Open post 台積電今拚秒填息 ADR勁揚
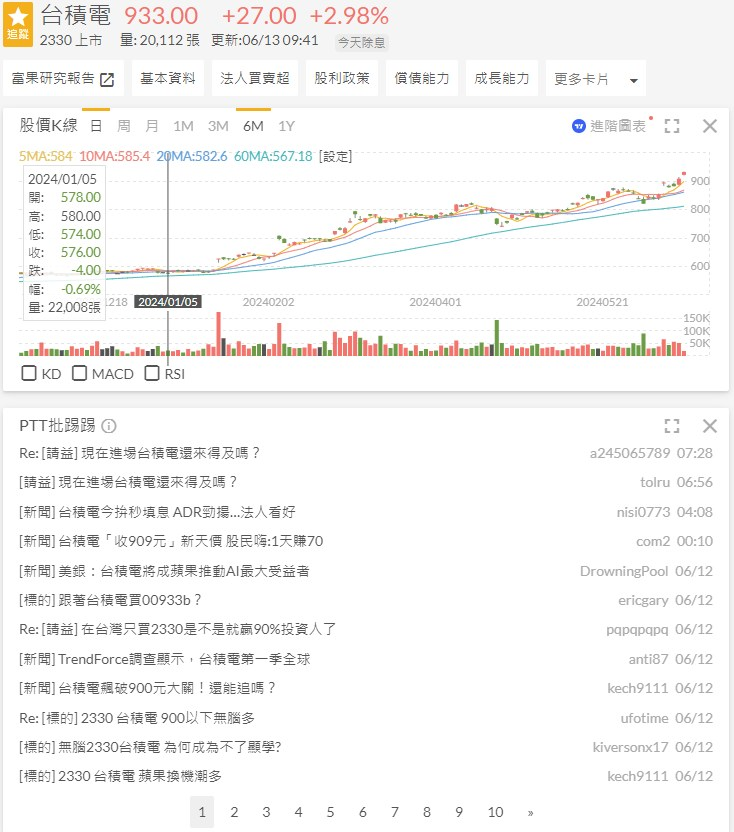 pos(157,512)
